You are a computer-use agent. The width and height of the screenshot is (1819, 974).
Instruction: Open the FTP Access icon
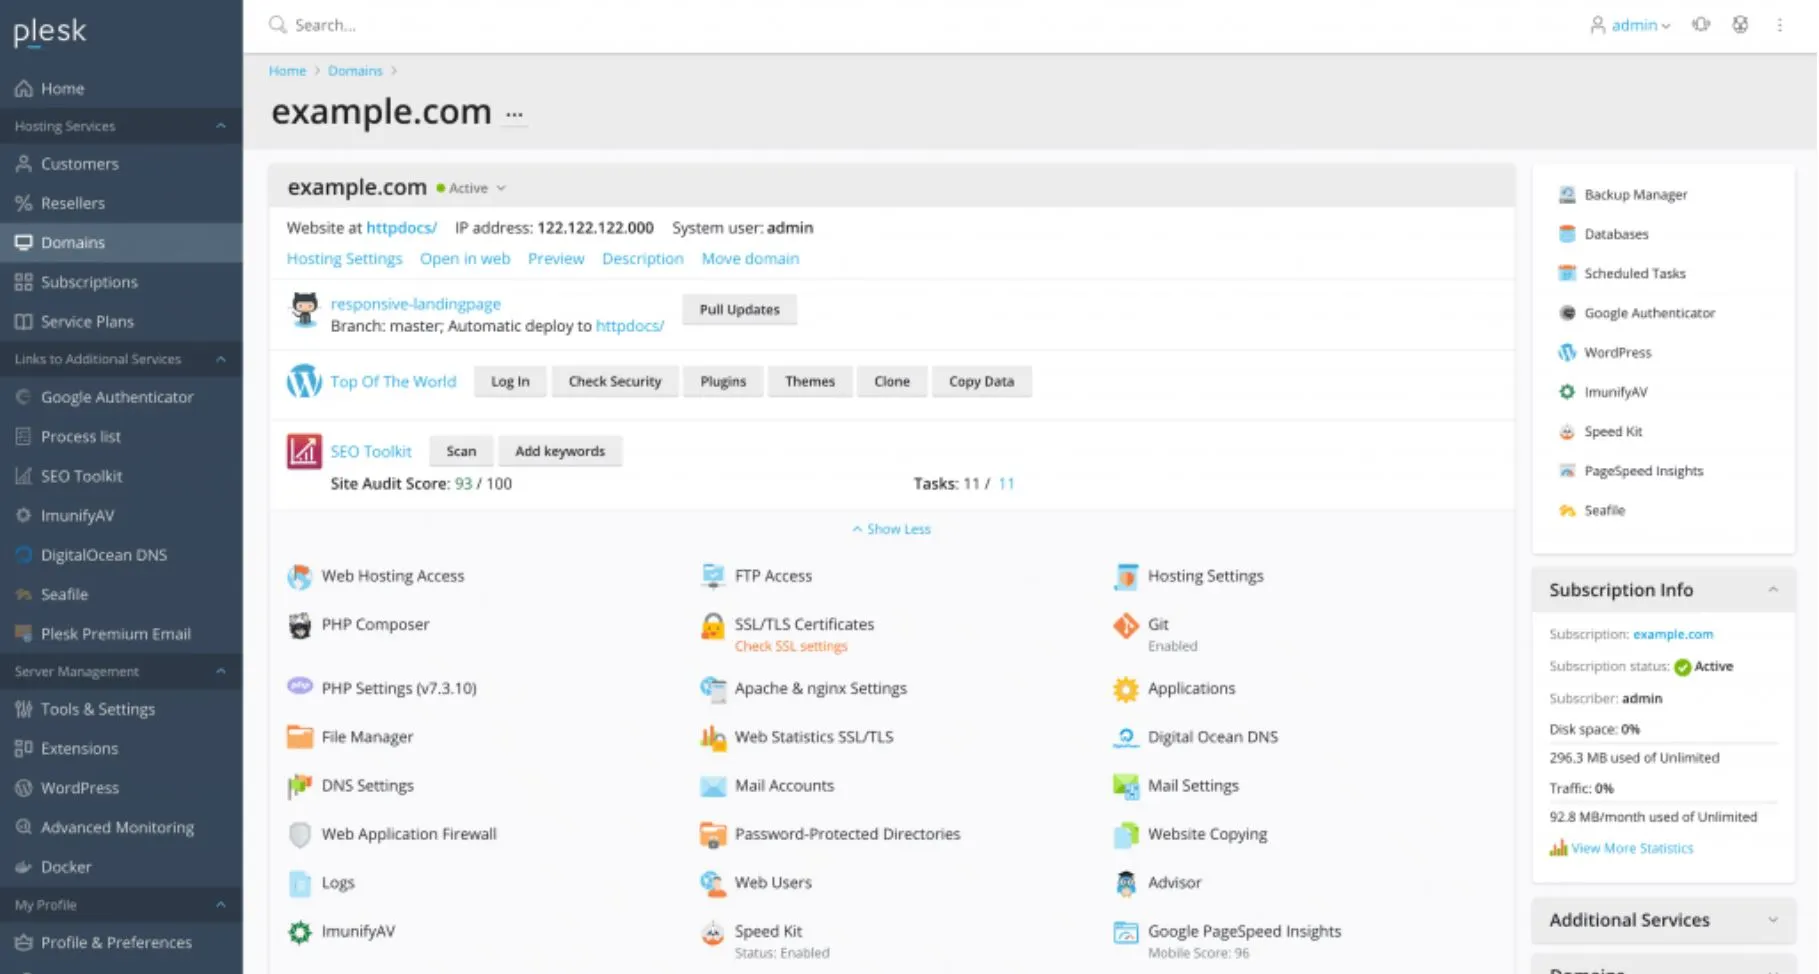(x=712, y=576)
